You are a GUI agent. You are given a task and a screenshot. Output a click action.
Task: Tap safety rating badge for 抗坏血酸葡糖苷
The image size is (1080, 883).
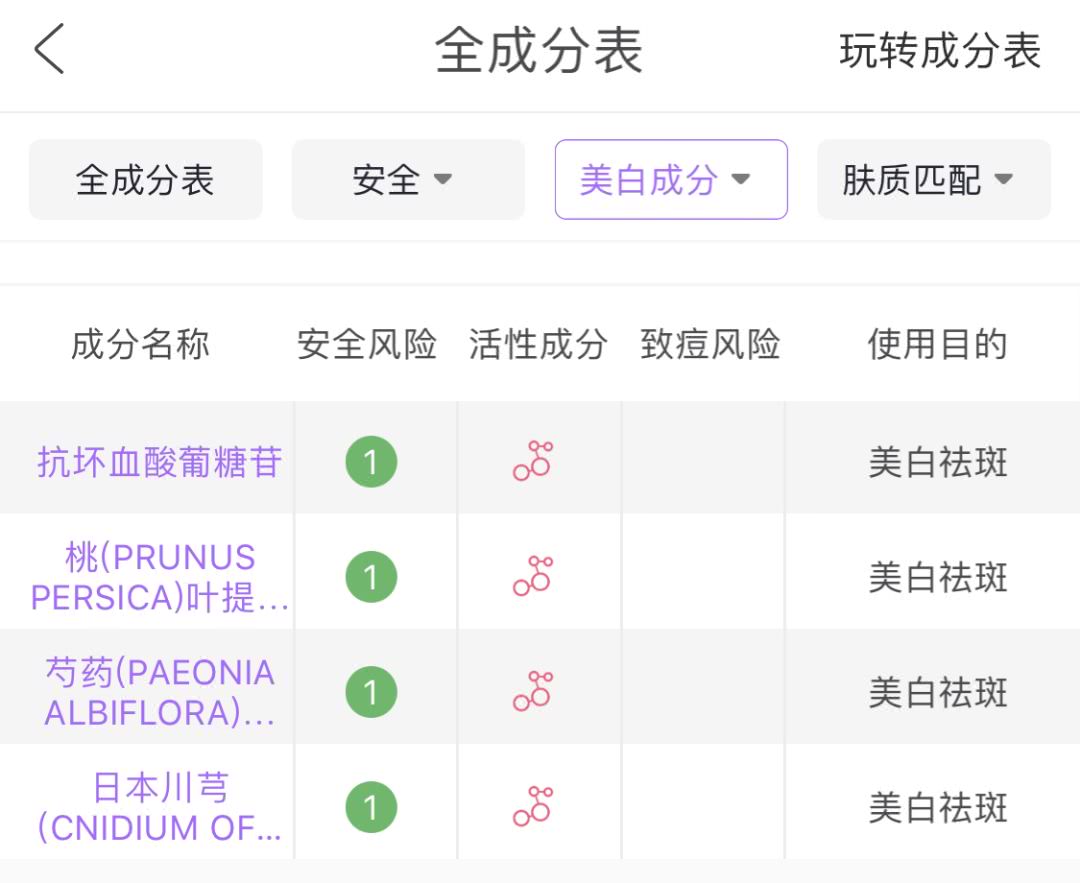(x=371, y=463)
